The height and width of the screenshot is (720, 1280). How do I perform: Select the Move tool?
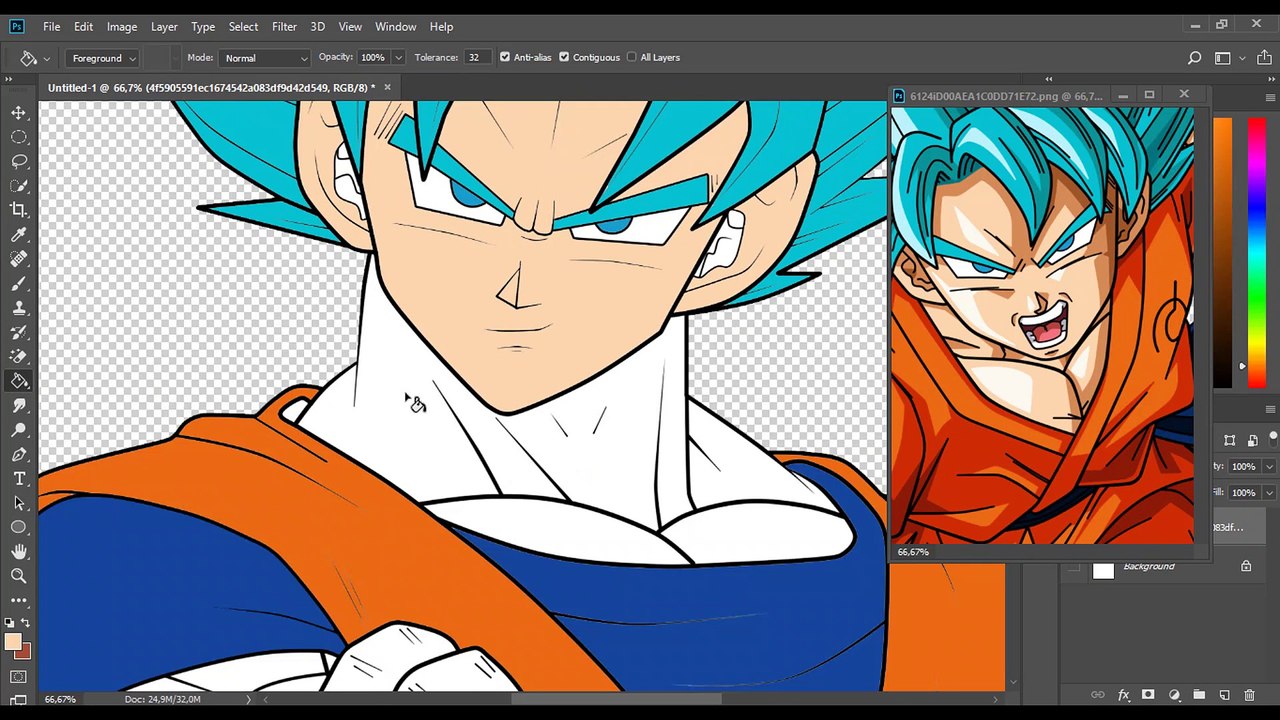point(19,112)
